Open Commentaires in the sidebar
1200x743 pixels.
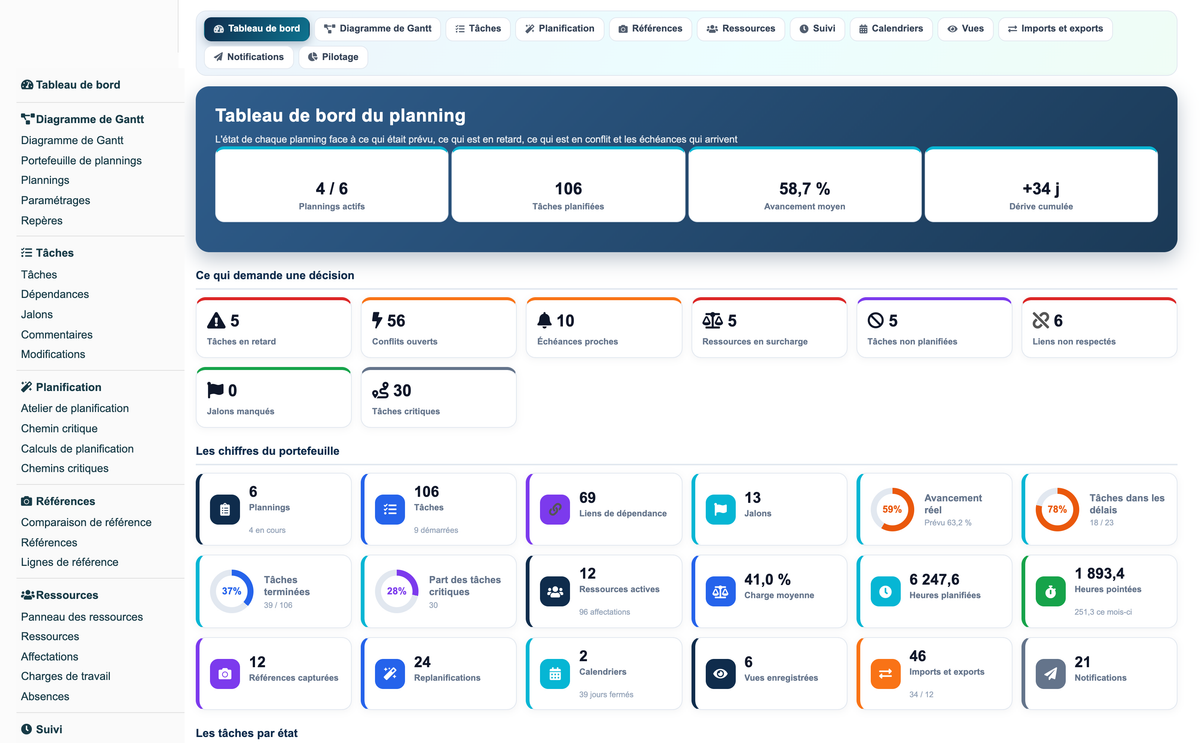pos(57,335)
